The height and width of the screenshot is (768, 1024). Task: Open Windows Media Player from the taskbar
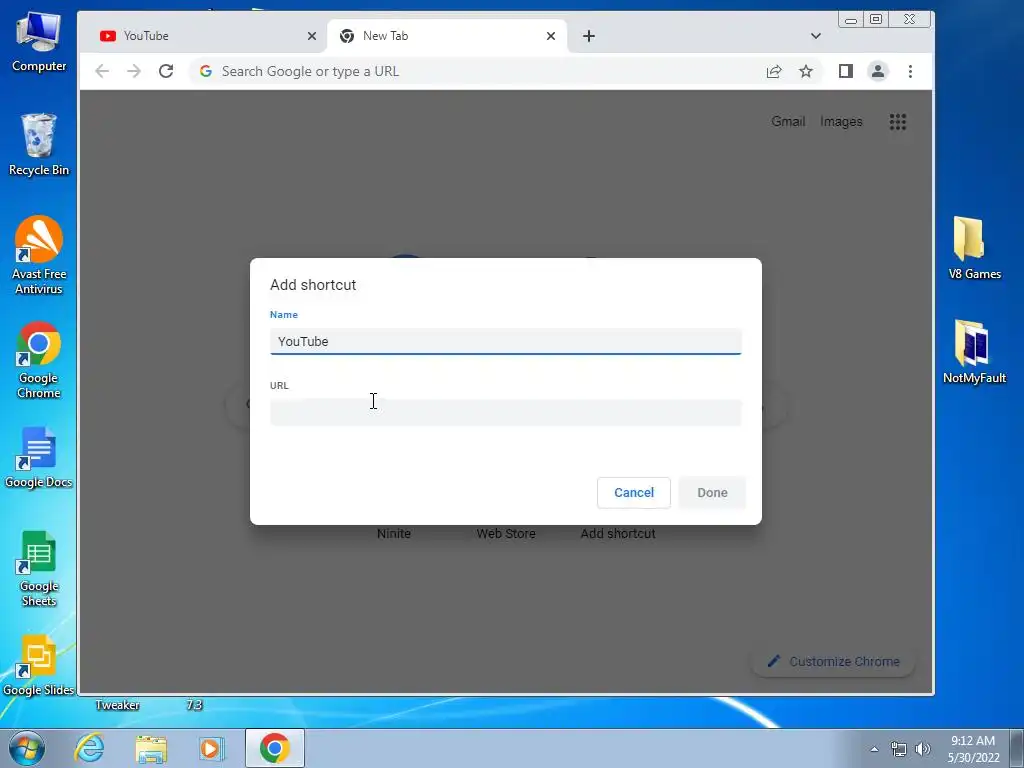pyautogui.click(x=211, y=748)
